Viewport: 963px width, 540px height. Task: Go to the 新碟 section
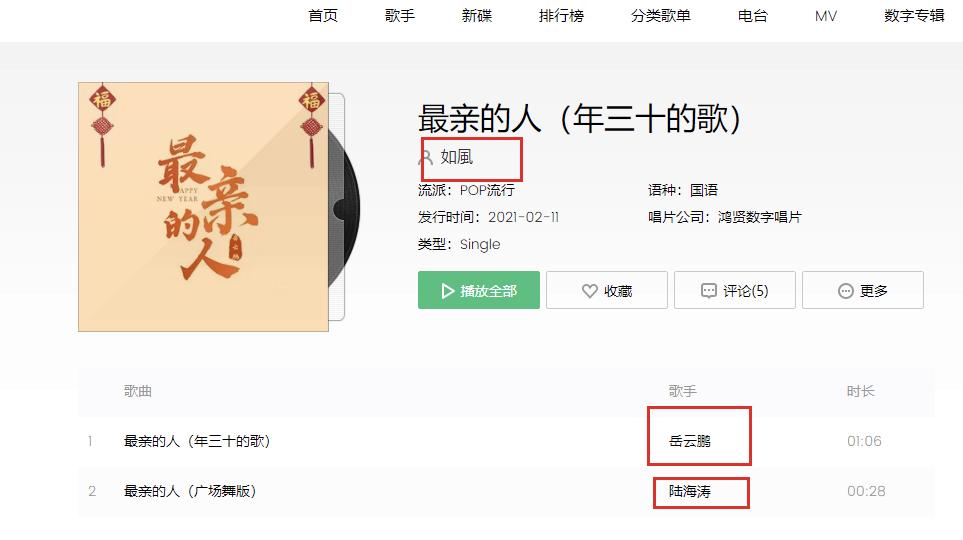coord(477,15)
